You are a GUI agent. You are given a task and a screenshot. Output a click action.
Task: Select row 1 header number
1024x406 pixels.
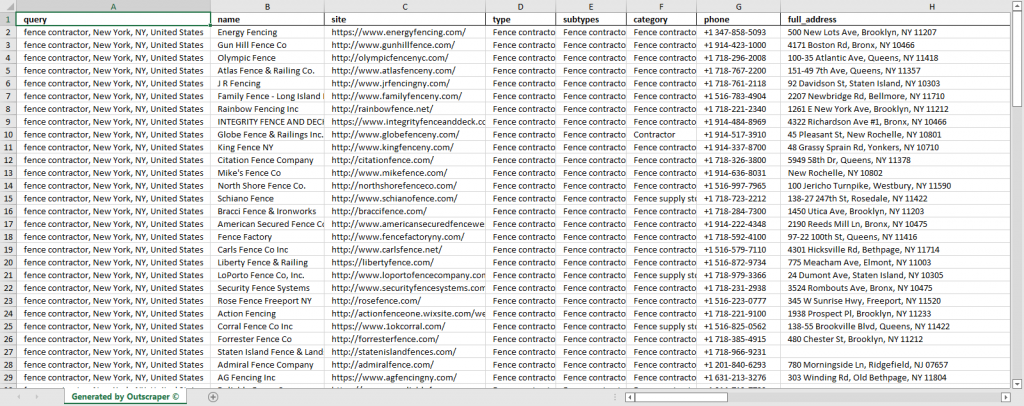tap(9, 19)
